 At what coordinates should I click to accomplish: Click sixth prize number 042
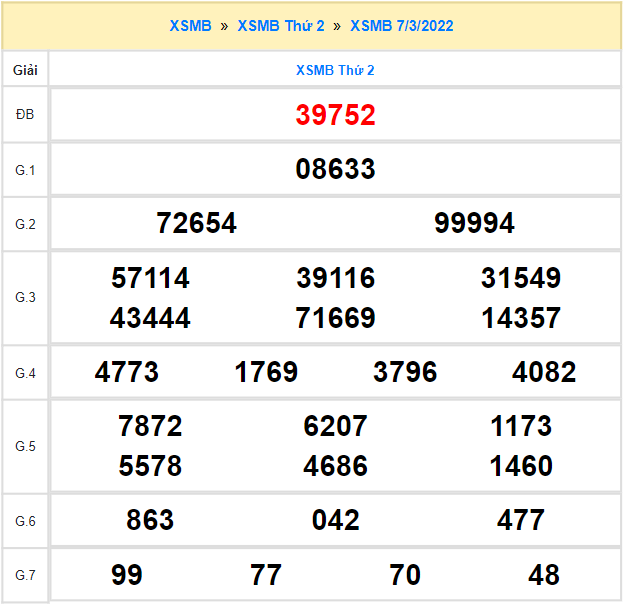tap(335, 520)
